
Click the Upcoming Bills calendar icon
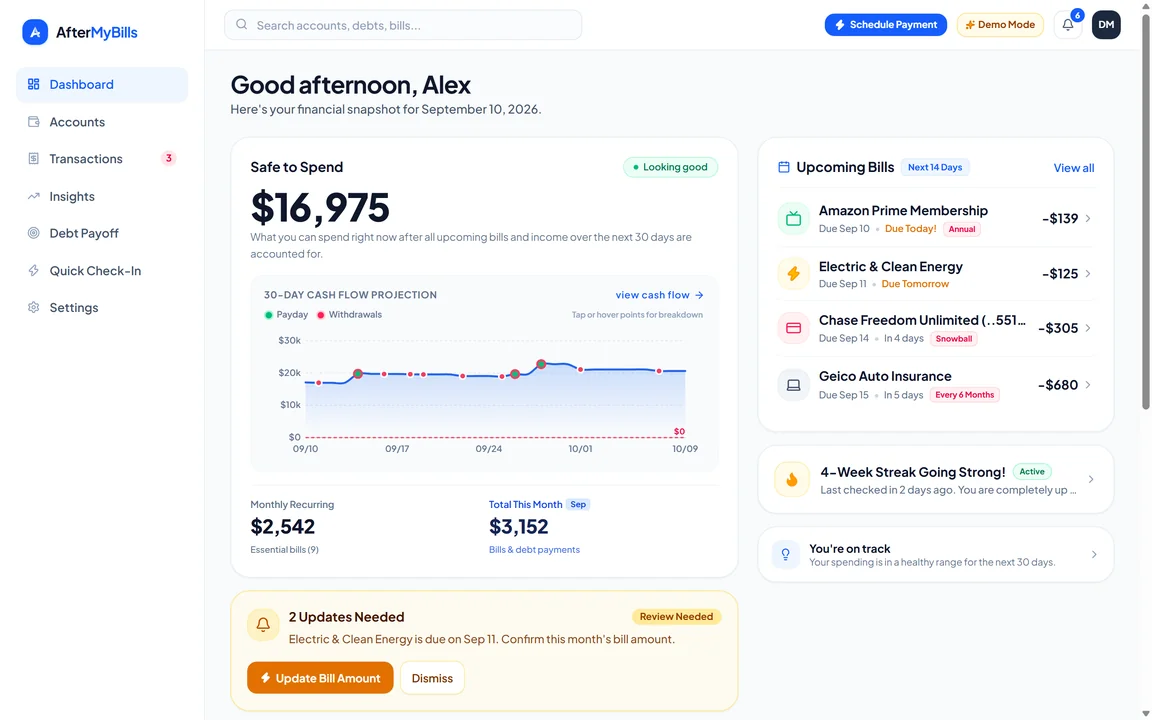(x=783, y=168)
